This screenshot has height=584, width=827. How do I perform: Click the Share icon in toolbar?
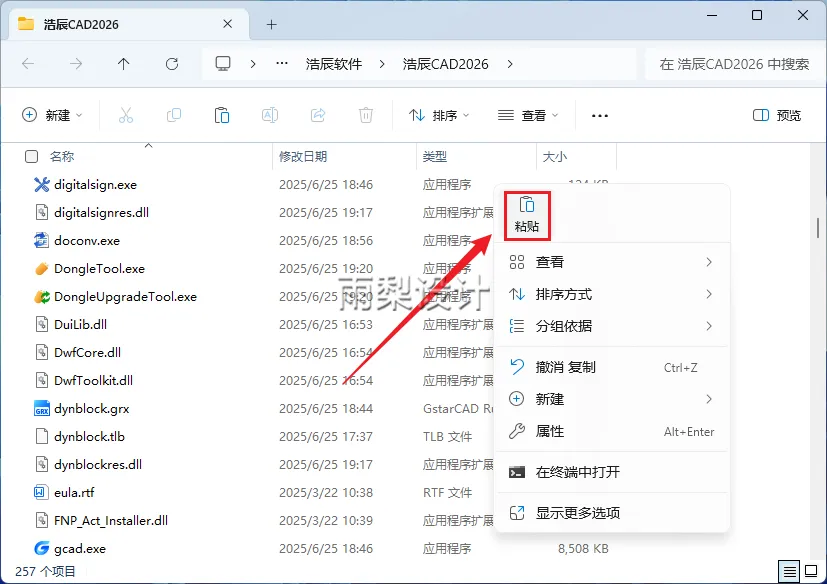click(x=318, y=115)
